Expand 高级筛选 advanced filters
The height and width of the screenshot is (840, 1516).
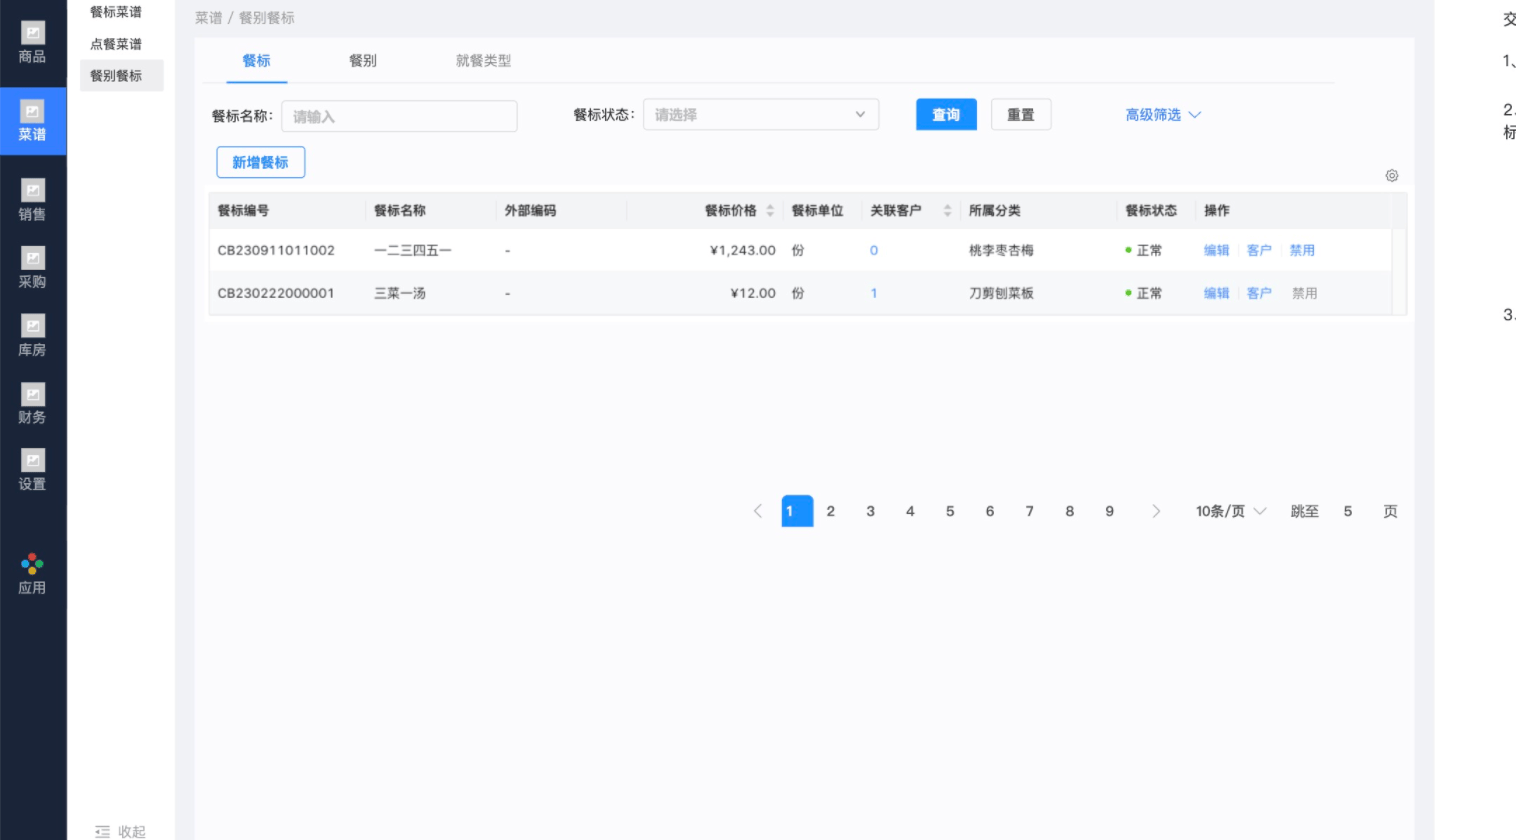[1163, 115]
